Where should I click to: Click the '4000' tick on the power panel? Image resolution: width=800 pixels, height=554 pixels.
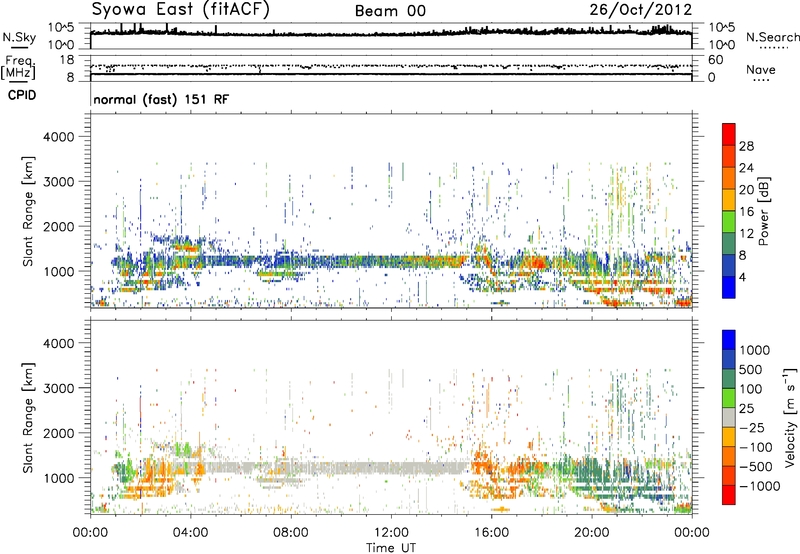[x=58, y=137]
